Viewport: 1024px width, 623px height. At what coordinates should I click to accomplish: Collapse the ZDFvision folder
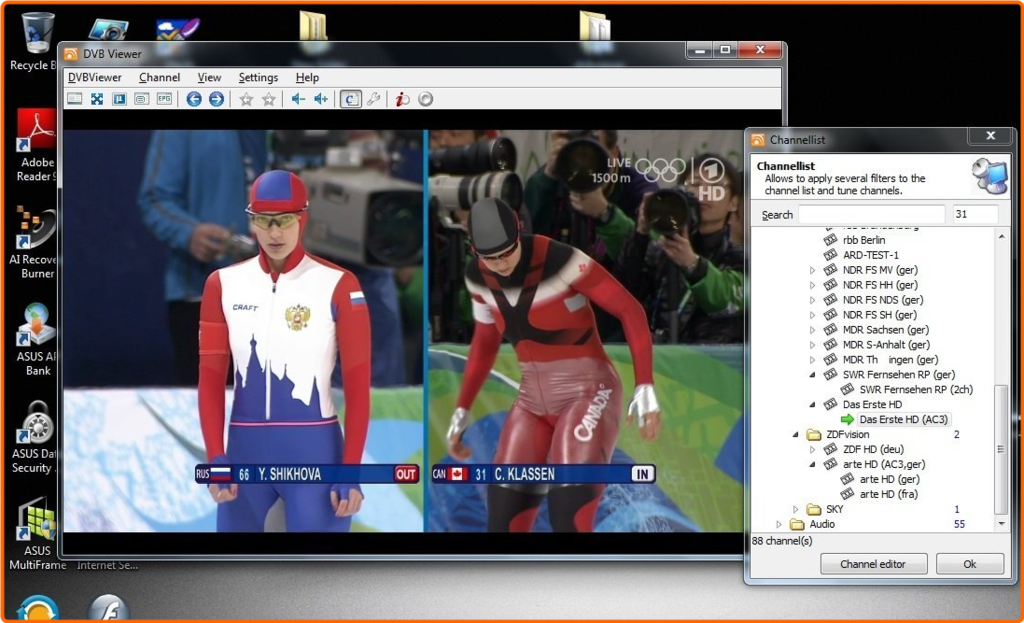coord(795,434)
